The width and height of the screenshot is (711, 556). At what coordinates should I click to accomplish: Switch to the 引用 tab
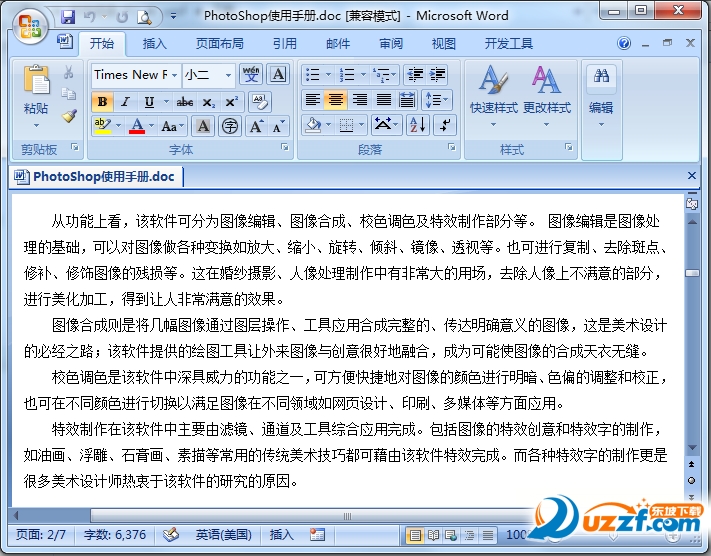(284, 44)
